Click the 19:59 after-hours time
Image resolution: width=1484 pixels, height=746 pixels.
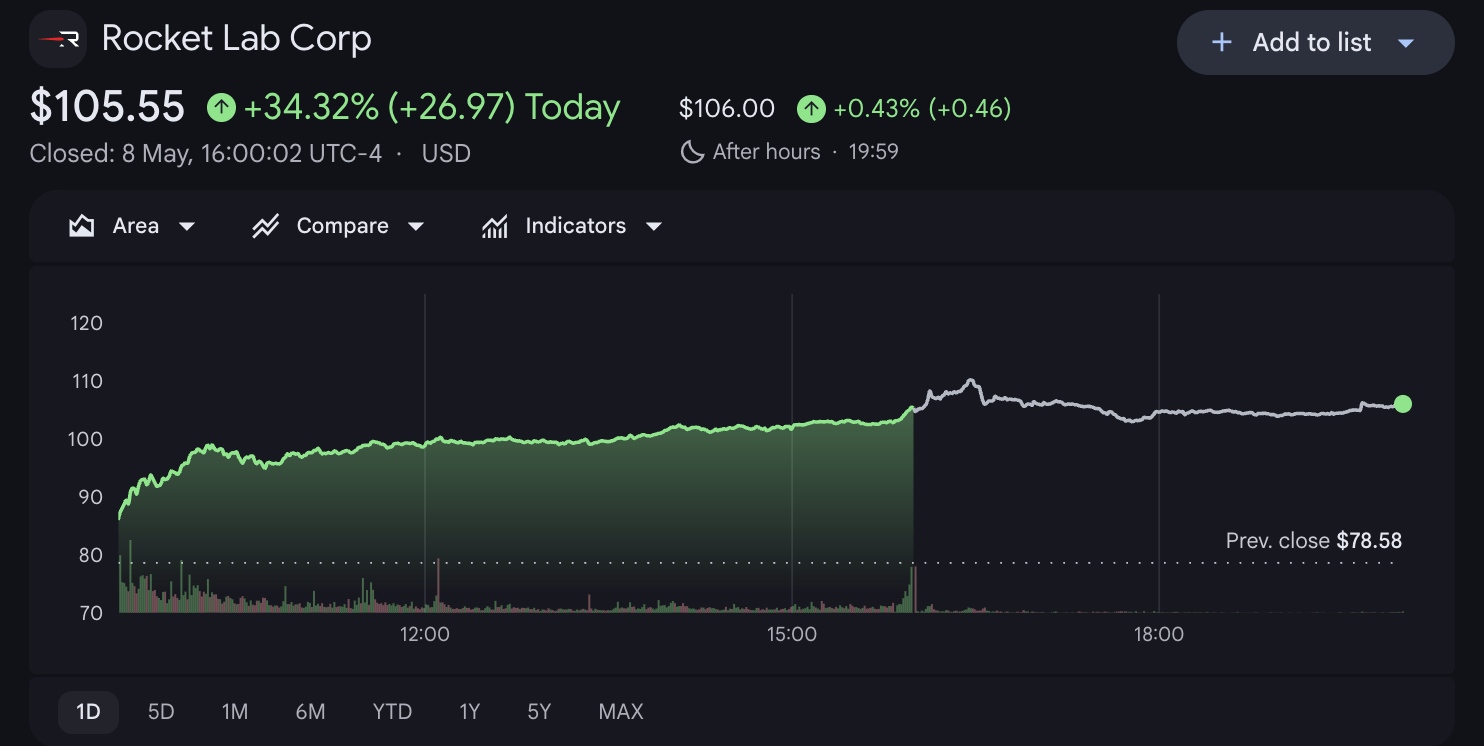[x=873, y=152]
